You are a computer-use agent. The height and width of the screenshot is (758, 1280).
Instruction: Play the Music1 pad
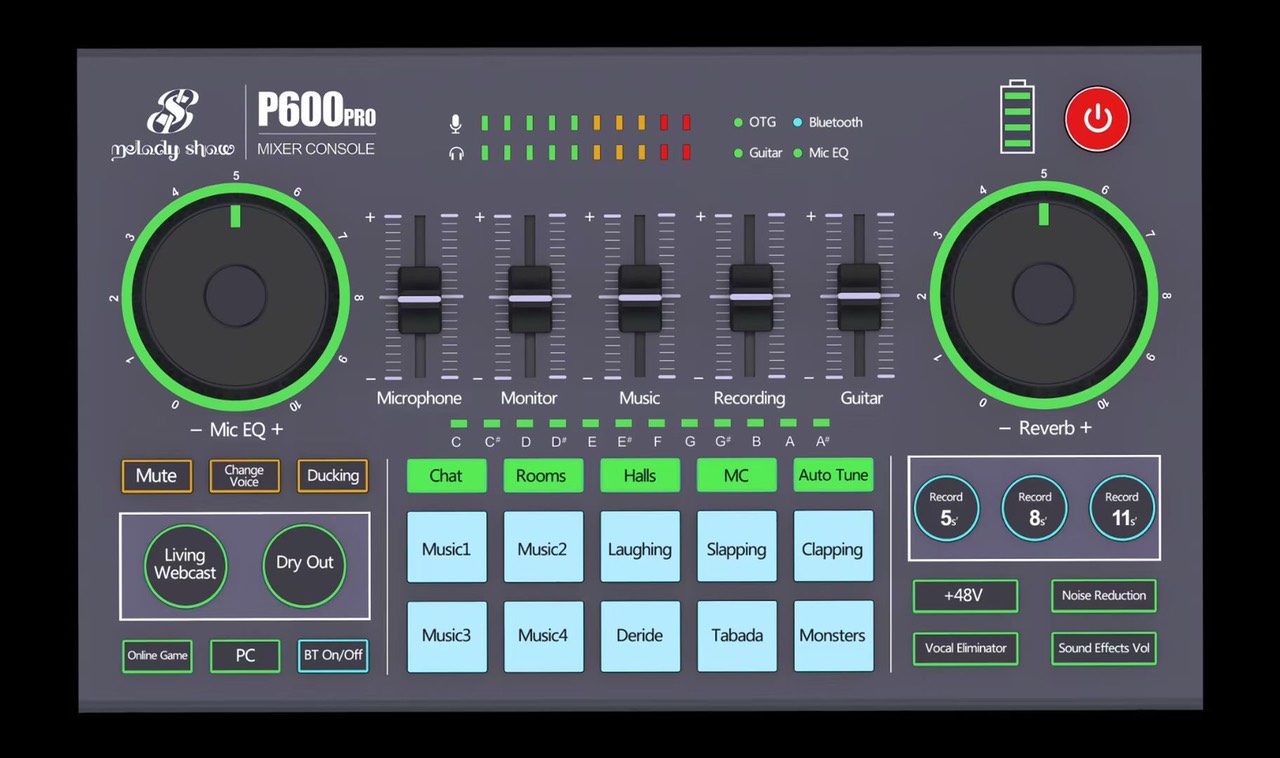tap(447, 547)
